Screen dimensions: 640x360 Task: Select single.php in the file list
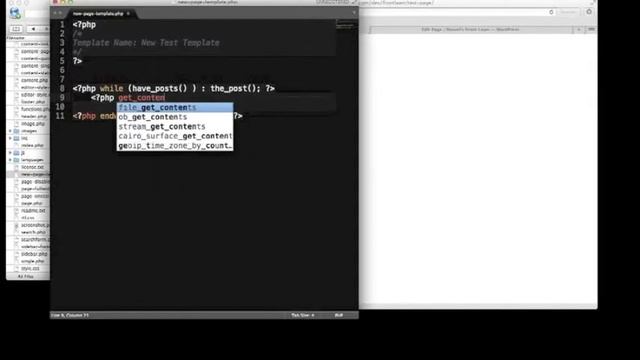(32, 261)
